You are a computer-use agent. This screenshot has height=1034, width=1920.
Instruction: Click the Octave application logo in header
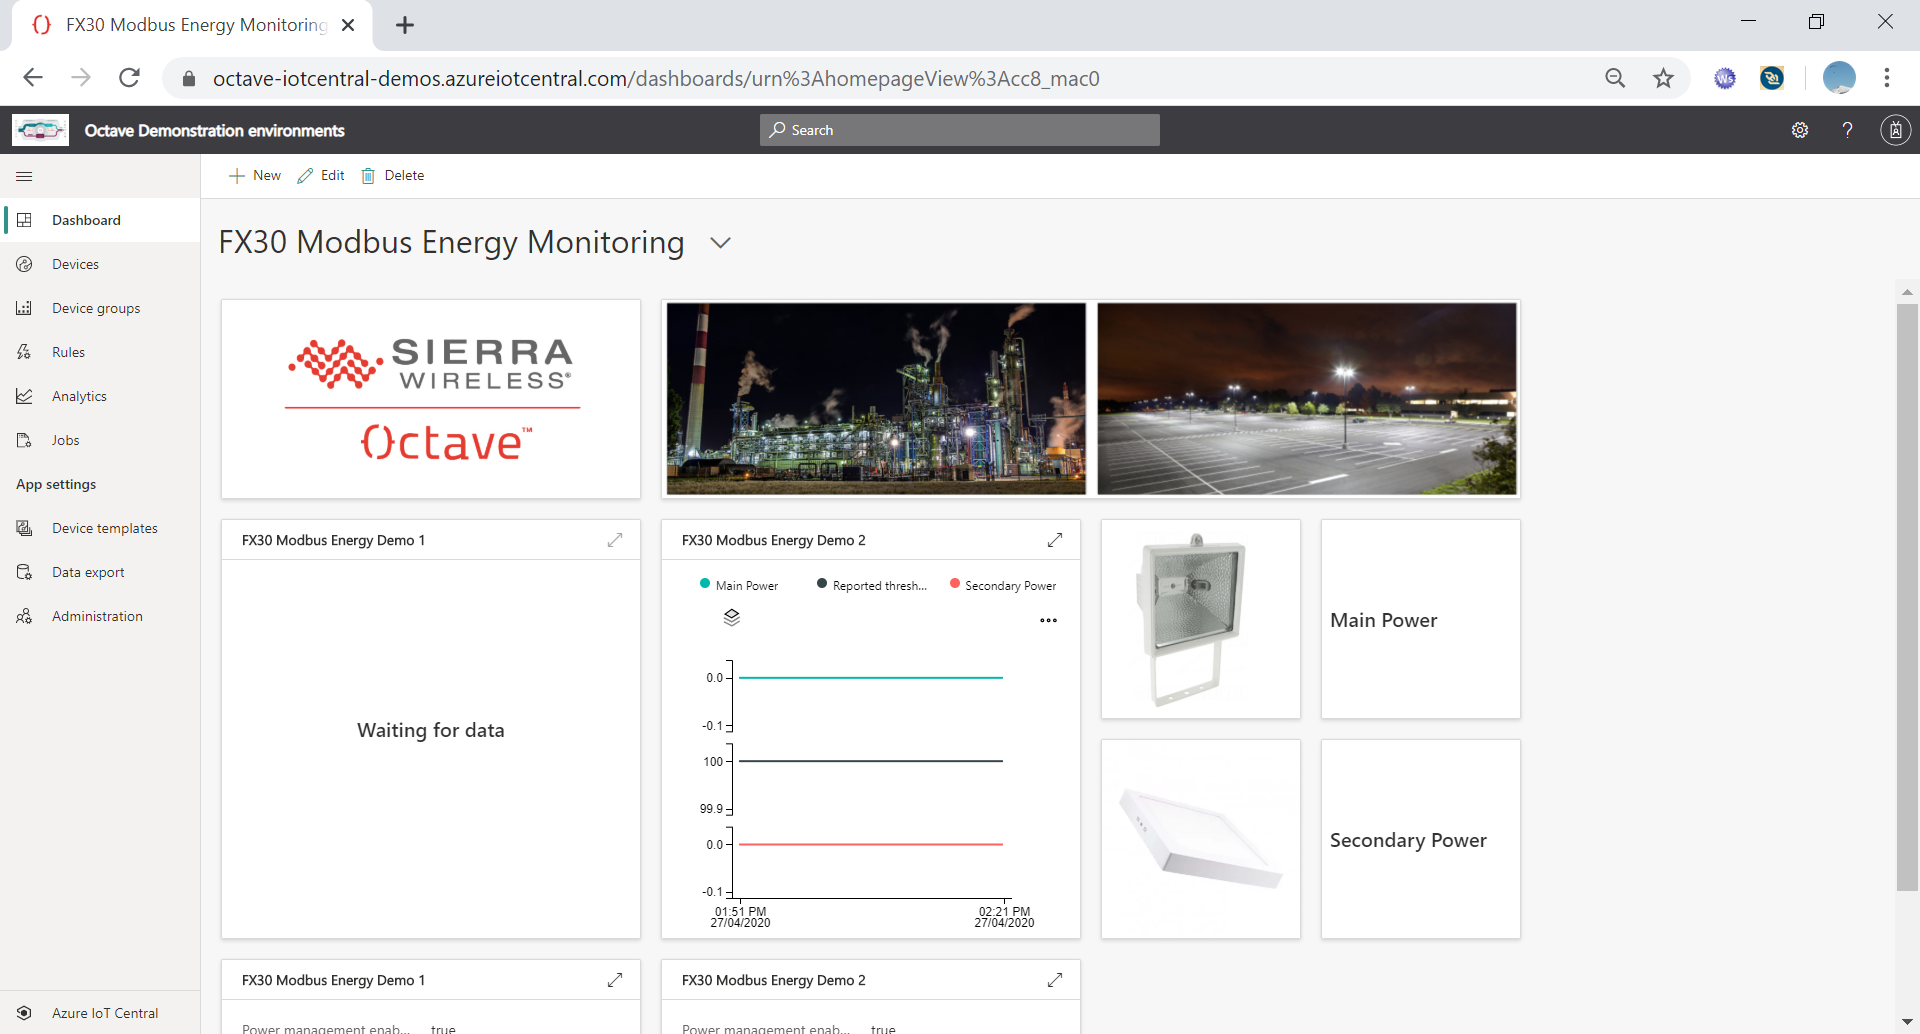(40, 130)
